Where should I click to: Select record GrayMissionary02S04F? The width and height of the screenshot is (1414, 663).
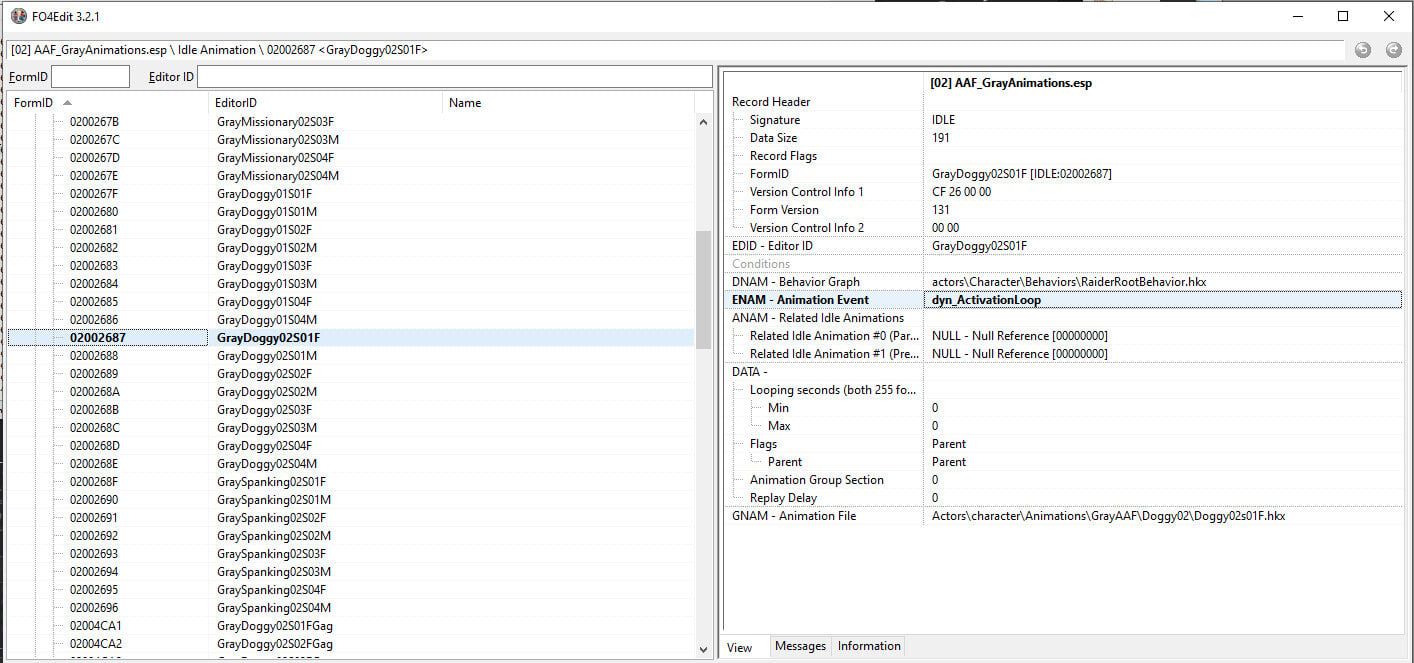click(x=351, y=158)
